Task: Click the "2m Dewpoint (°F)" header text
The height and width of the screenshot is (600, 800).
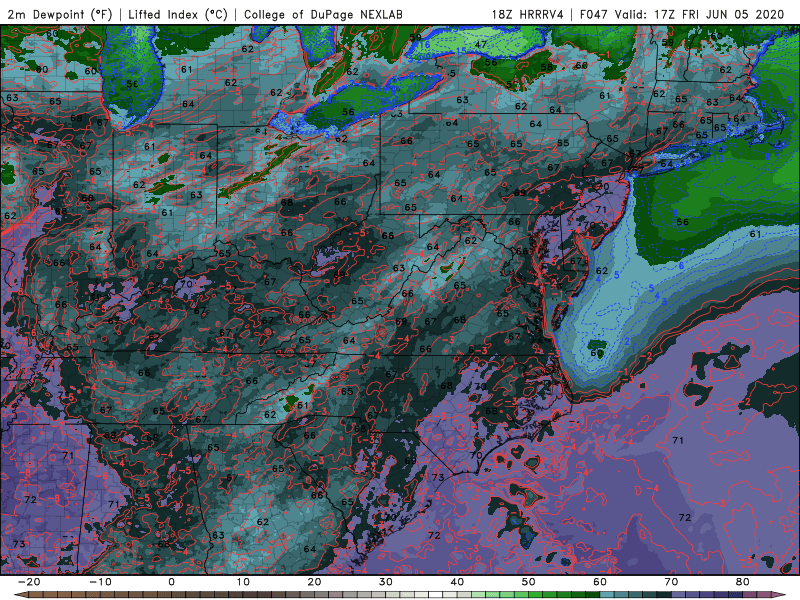Action: coord(59,14)
